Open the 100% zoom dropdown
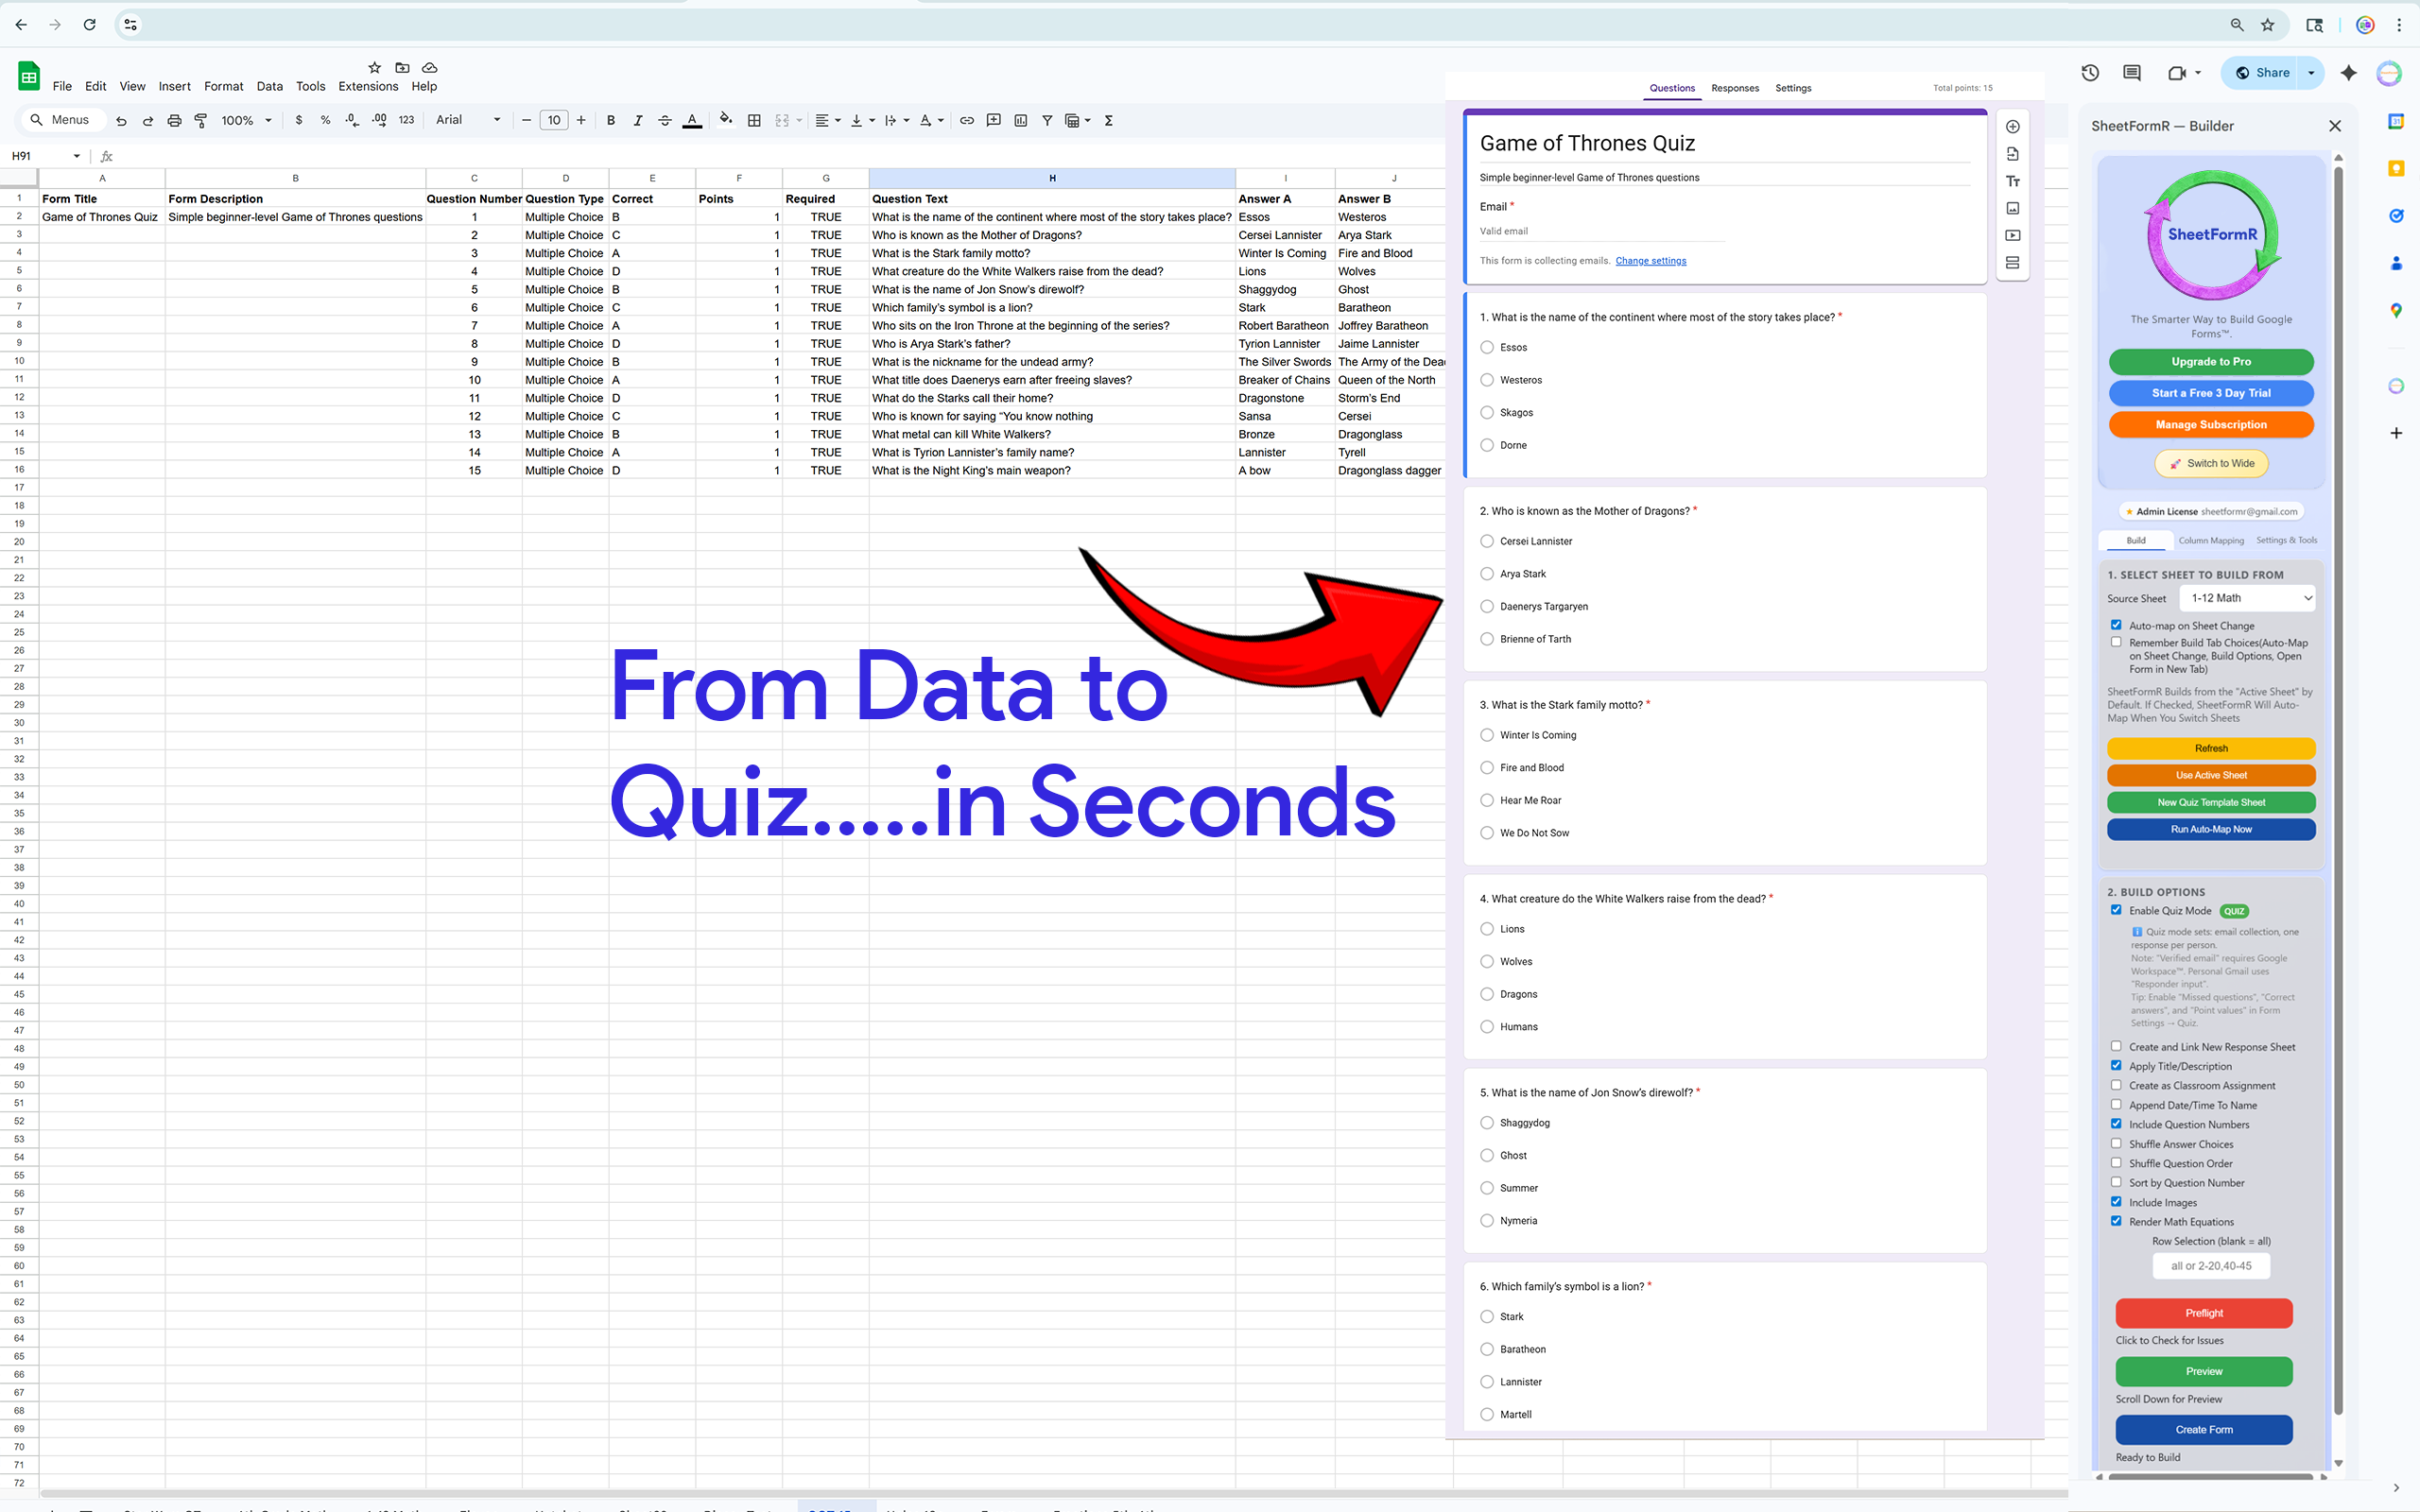2420x1512 pixels. point(246,120)
